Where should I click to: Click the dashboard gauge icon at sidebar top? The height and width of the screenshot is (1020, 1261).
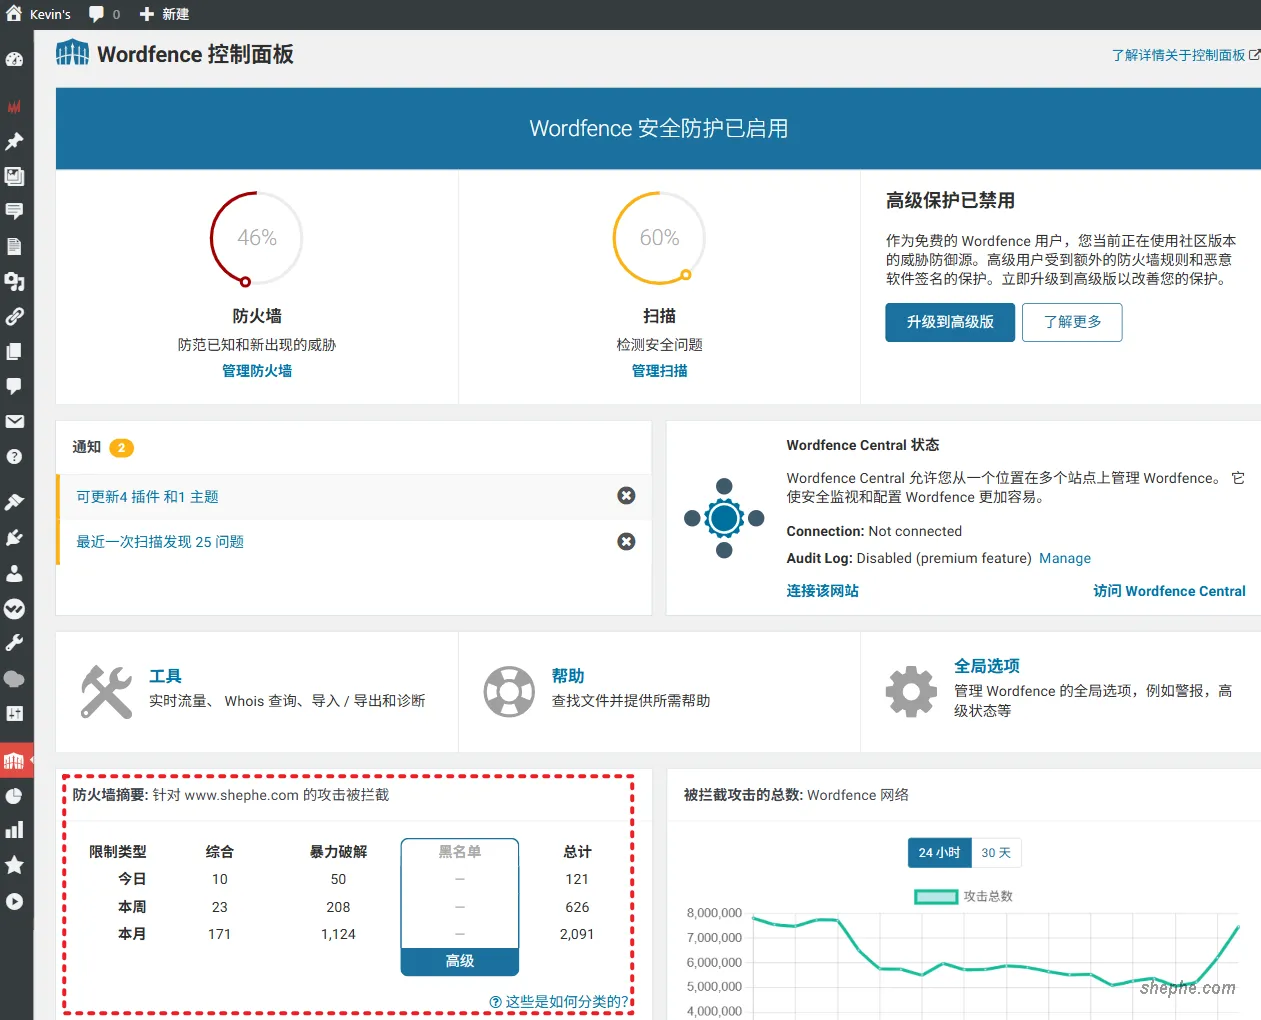click(16, 59)
